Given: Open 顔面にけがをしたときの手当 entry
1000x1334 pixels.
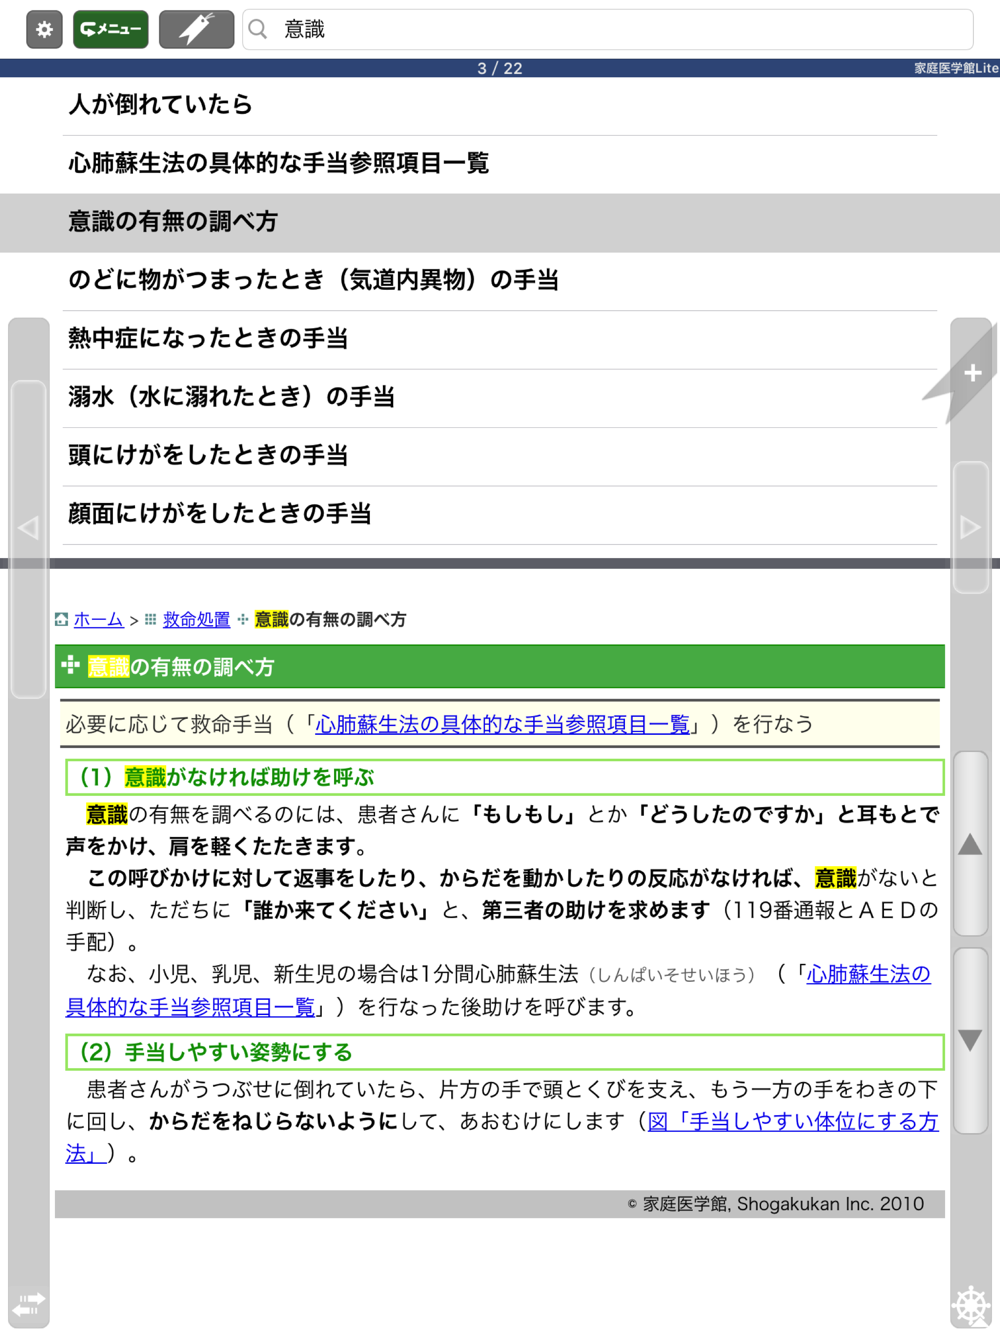Looking at the screenshot, I should click(x=500, y=515).
